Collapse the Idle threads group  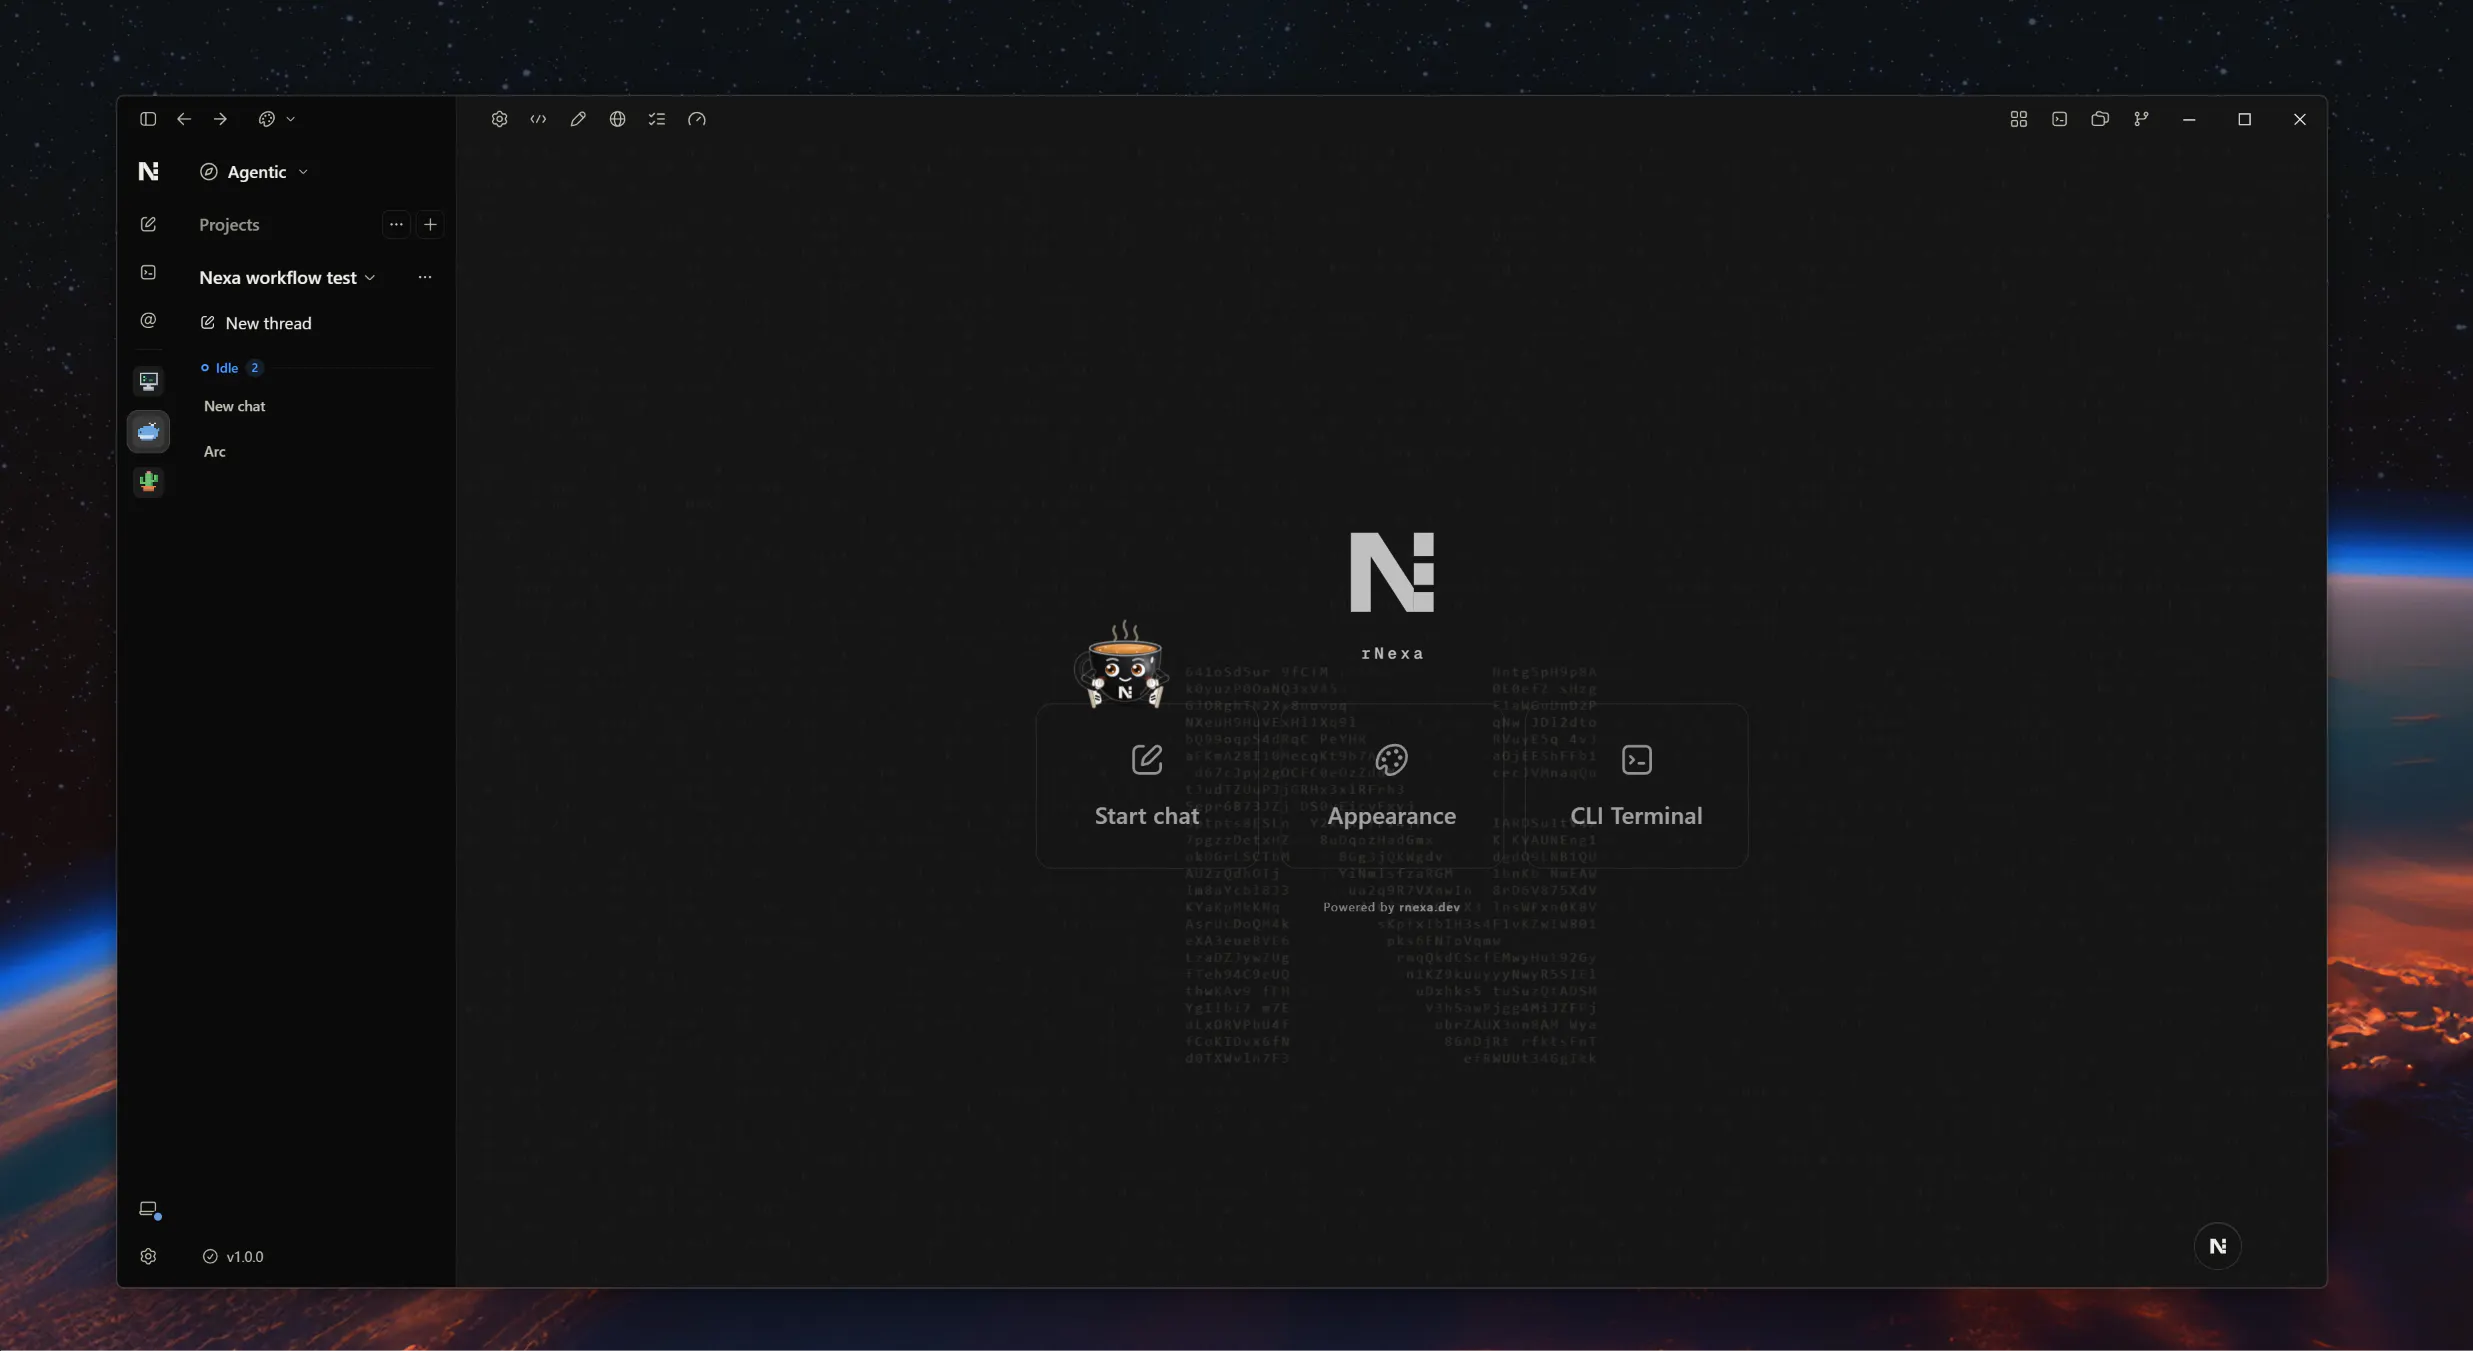click(x=231, y=368)
